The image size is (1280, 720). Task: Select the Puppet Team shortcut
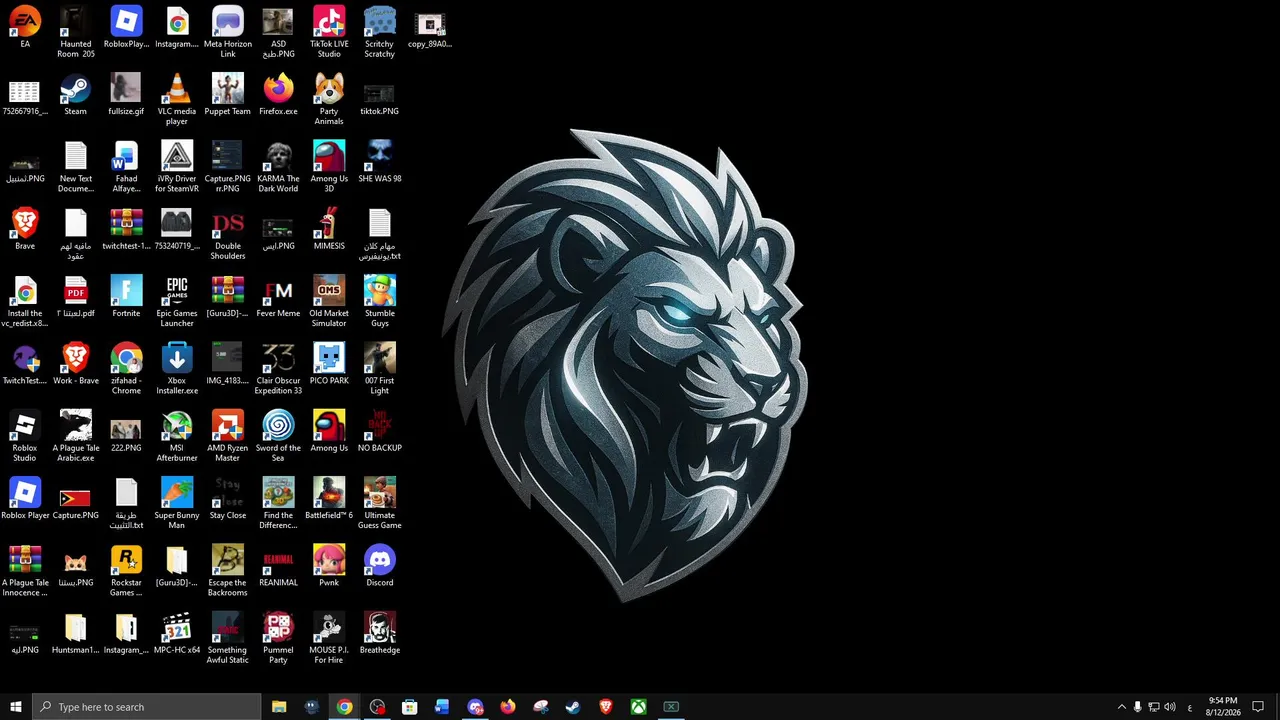(228, 94)
